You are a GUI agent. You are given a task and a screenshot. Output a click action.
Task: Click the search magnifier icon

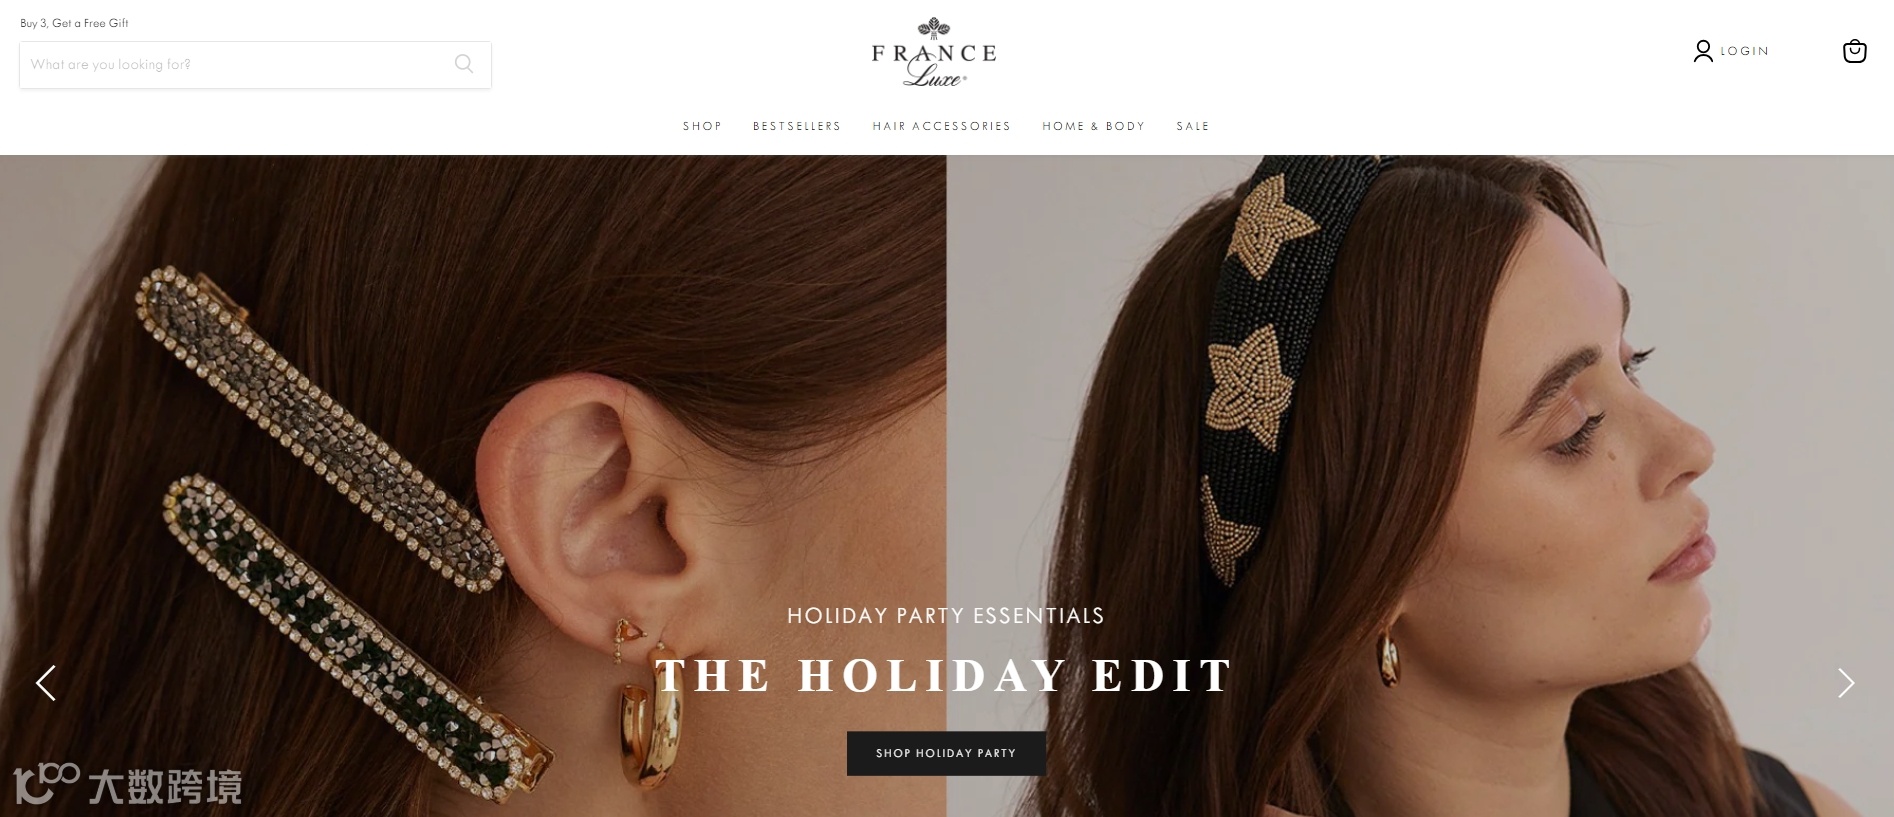(x=464, y=64)
